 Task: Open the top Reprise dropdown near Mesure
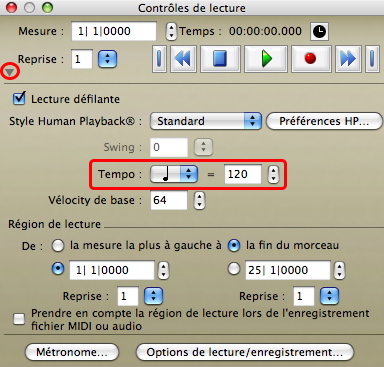coord(107,59)
